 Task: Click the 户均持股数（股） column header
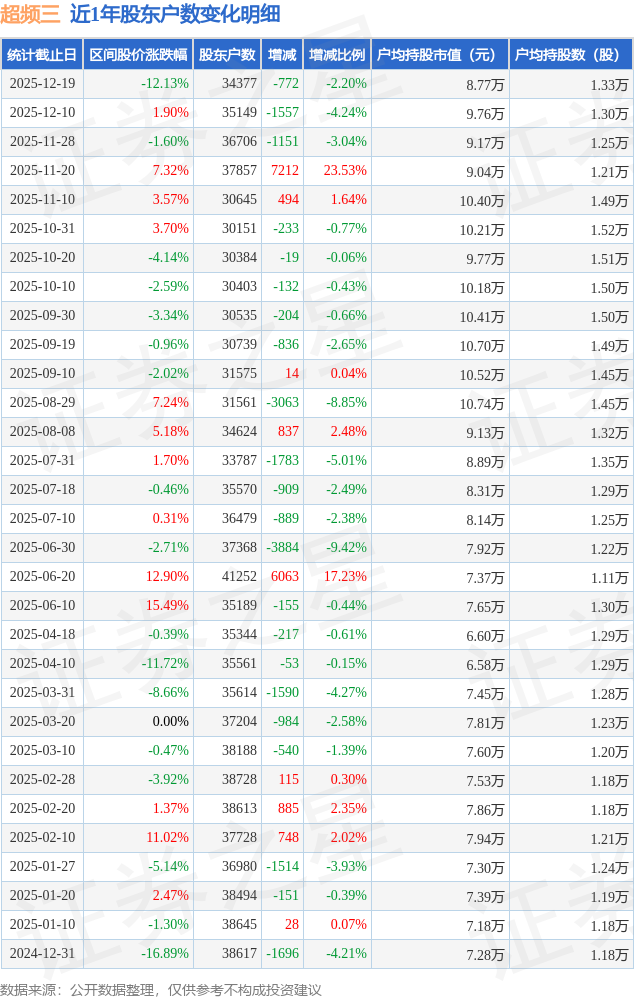click(570, 55)
